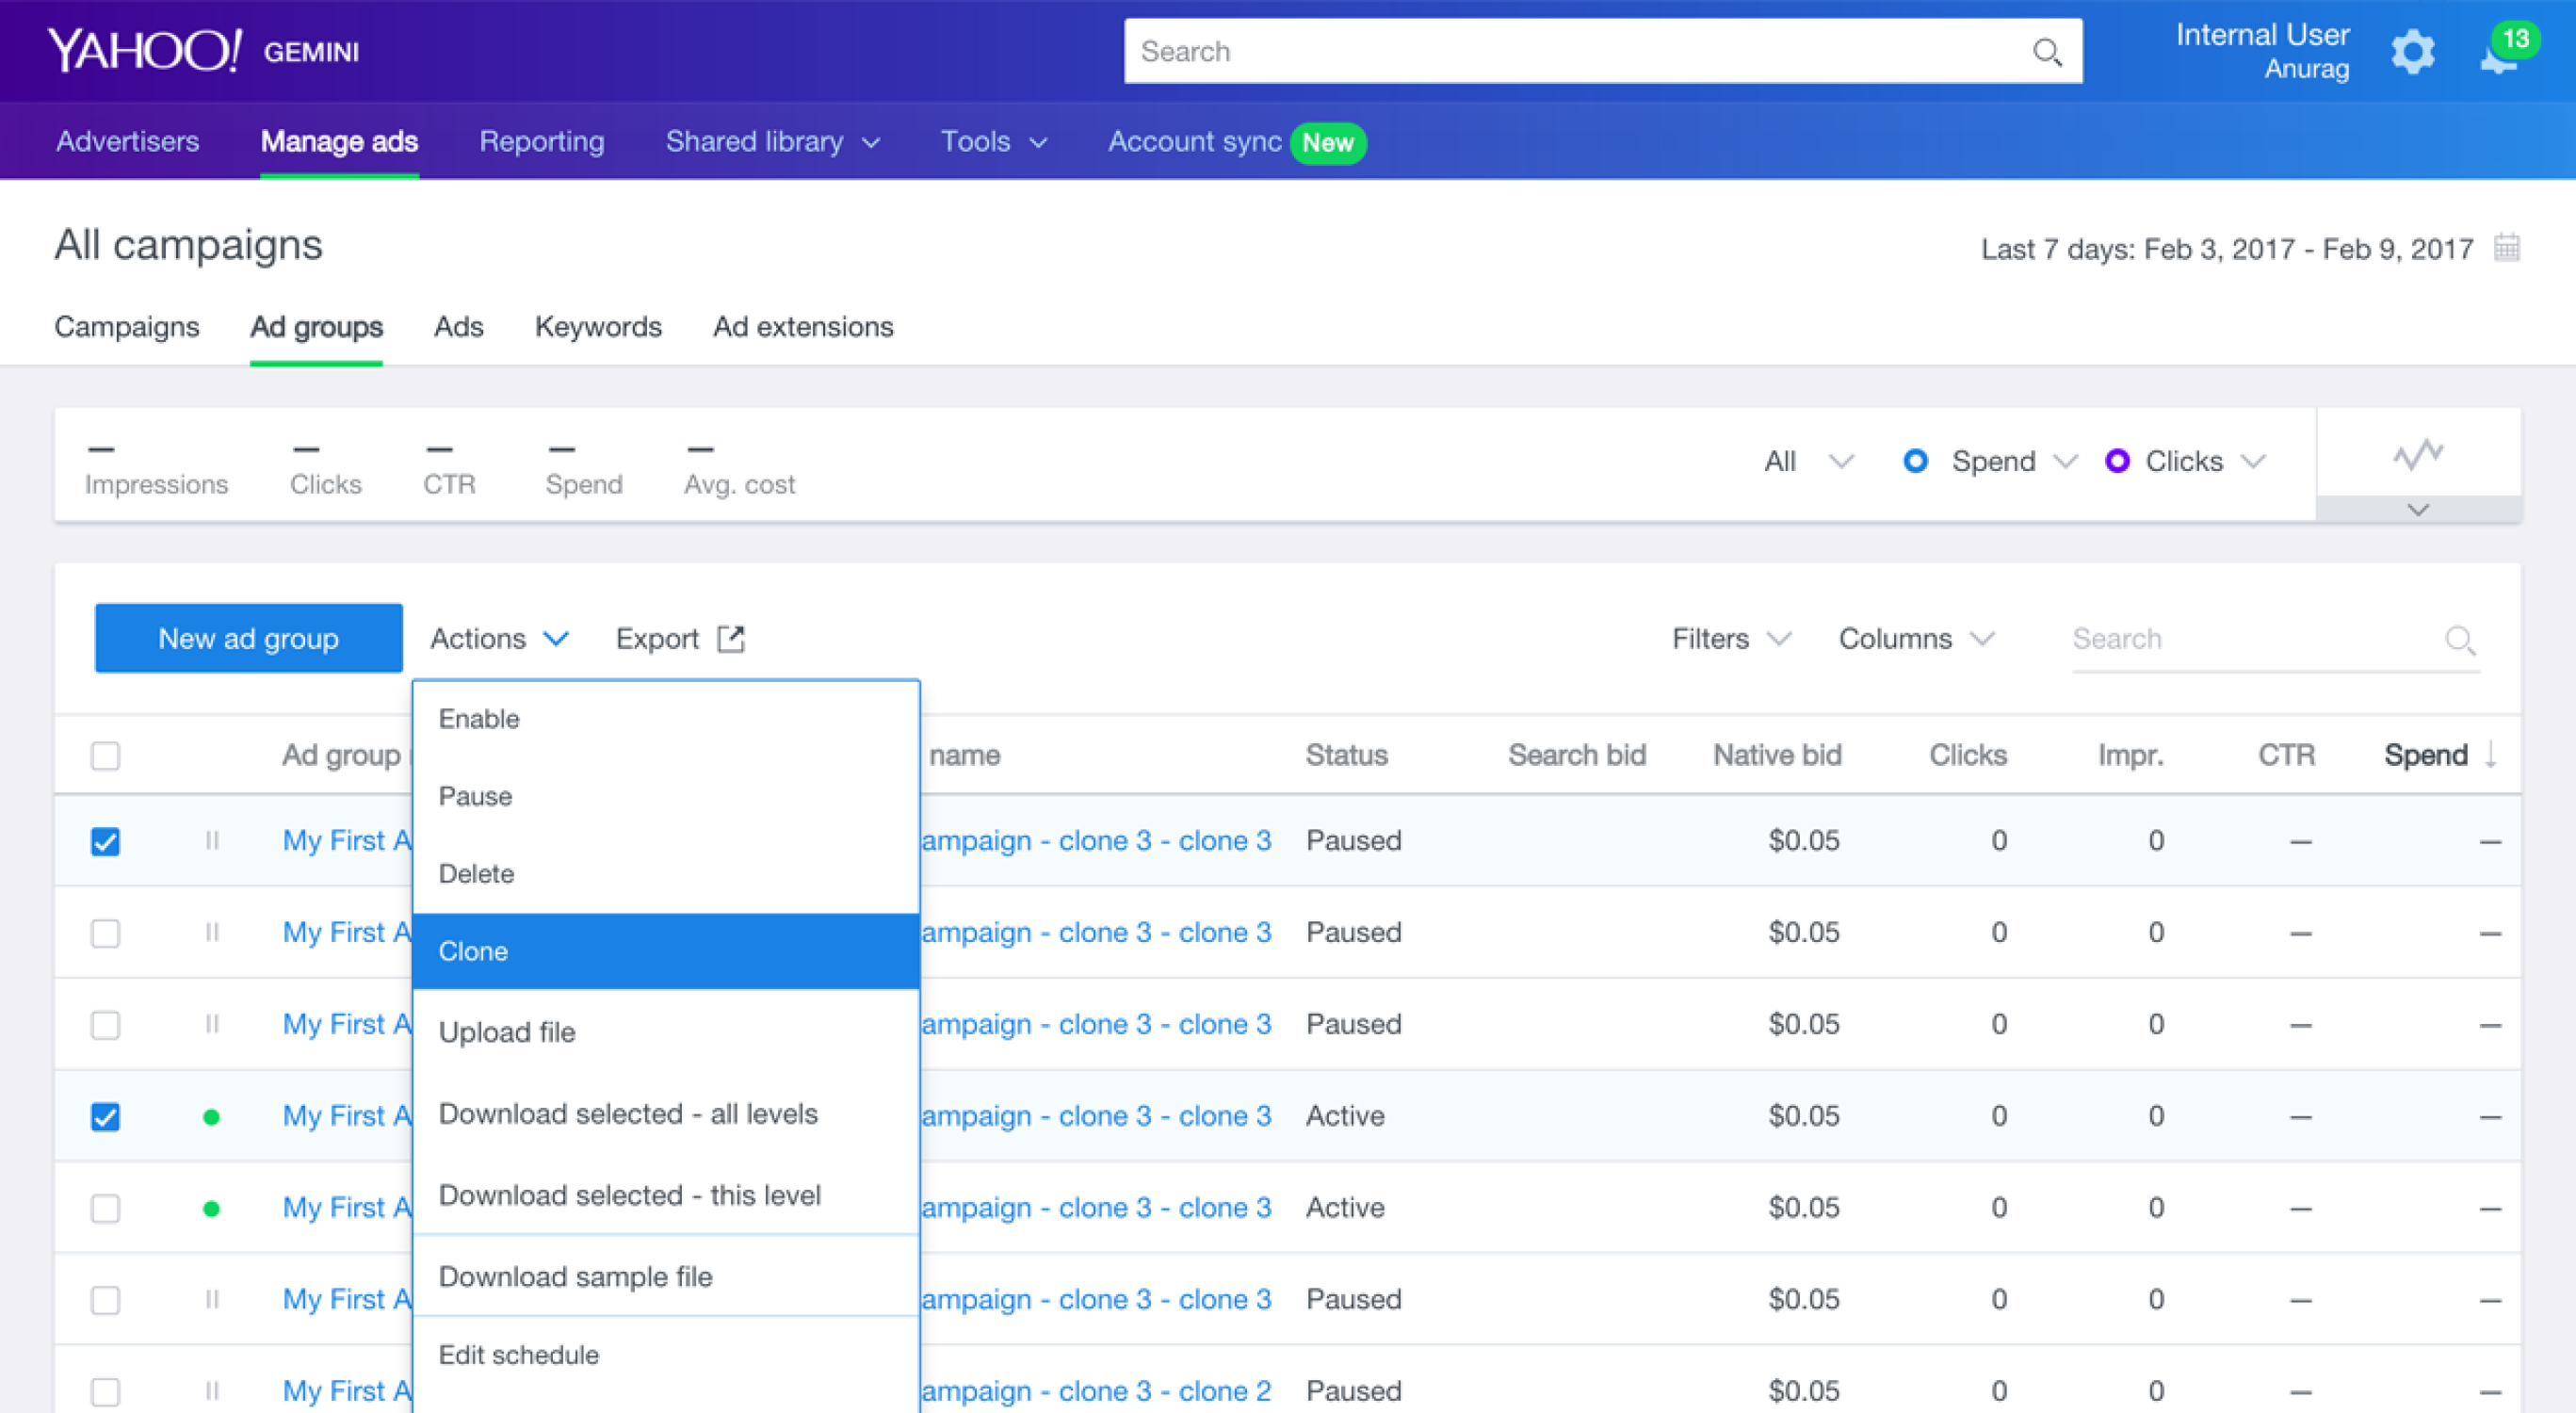Switch to the Keywords tab
This screenshot has height=1413, width=2576.
598,327
